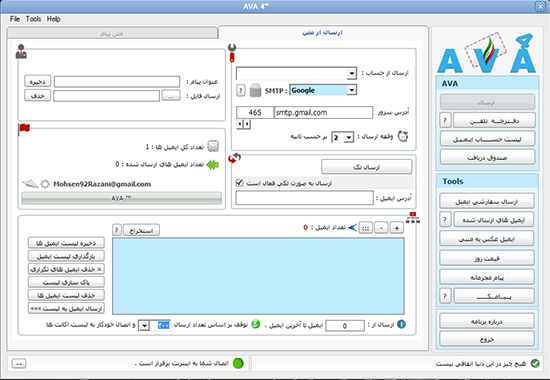Click the AVA progress bar
550x380 pixels.
pos(121,198)
